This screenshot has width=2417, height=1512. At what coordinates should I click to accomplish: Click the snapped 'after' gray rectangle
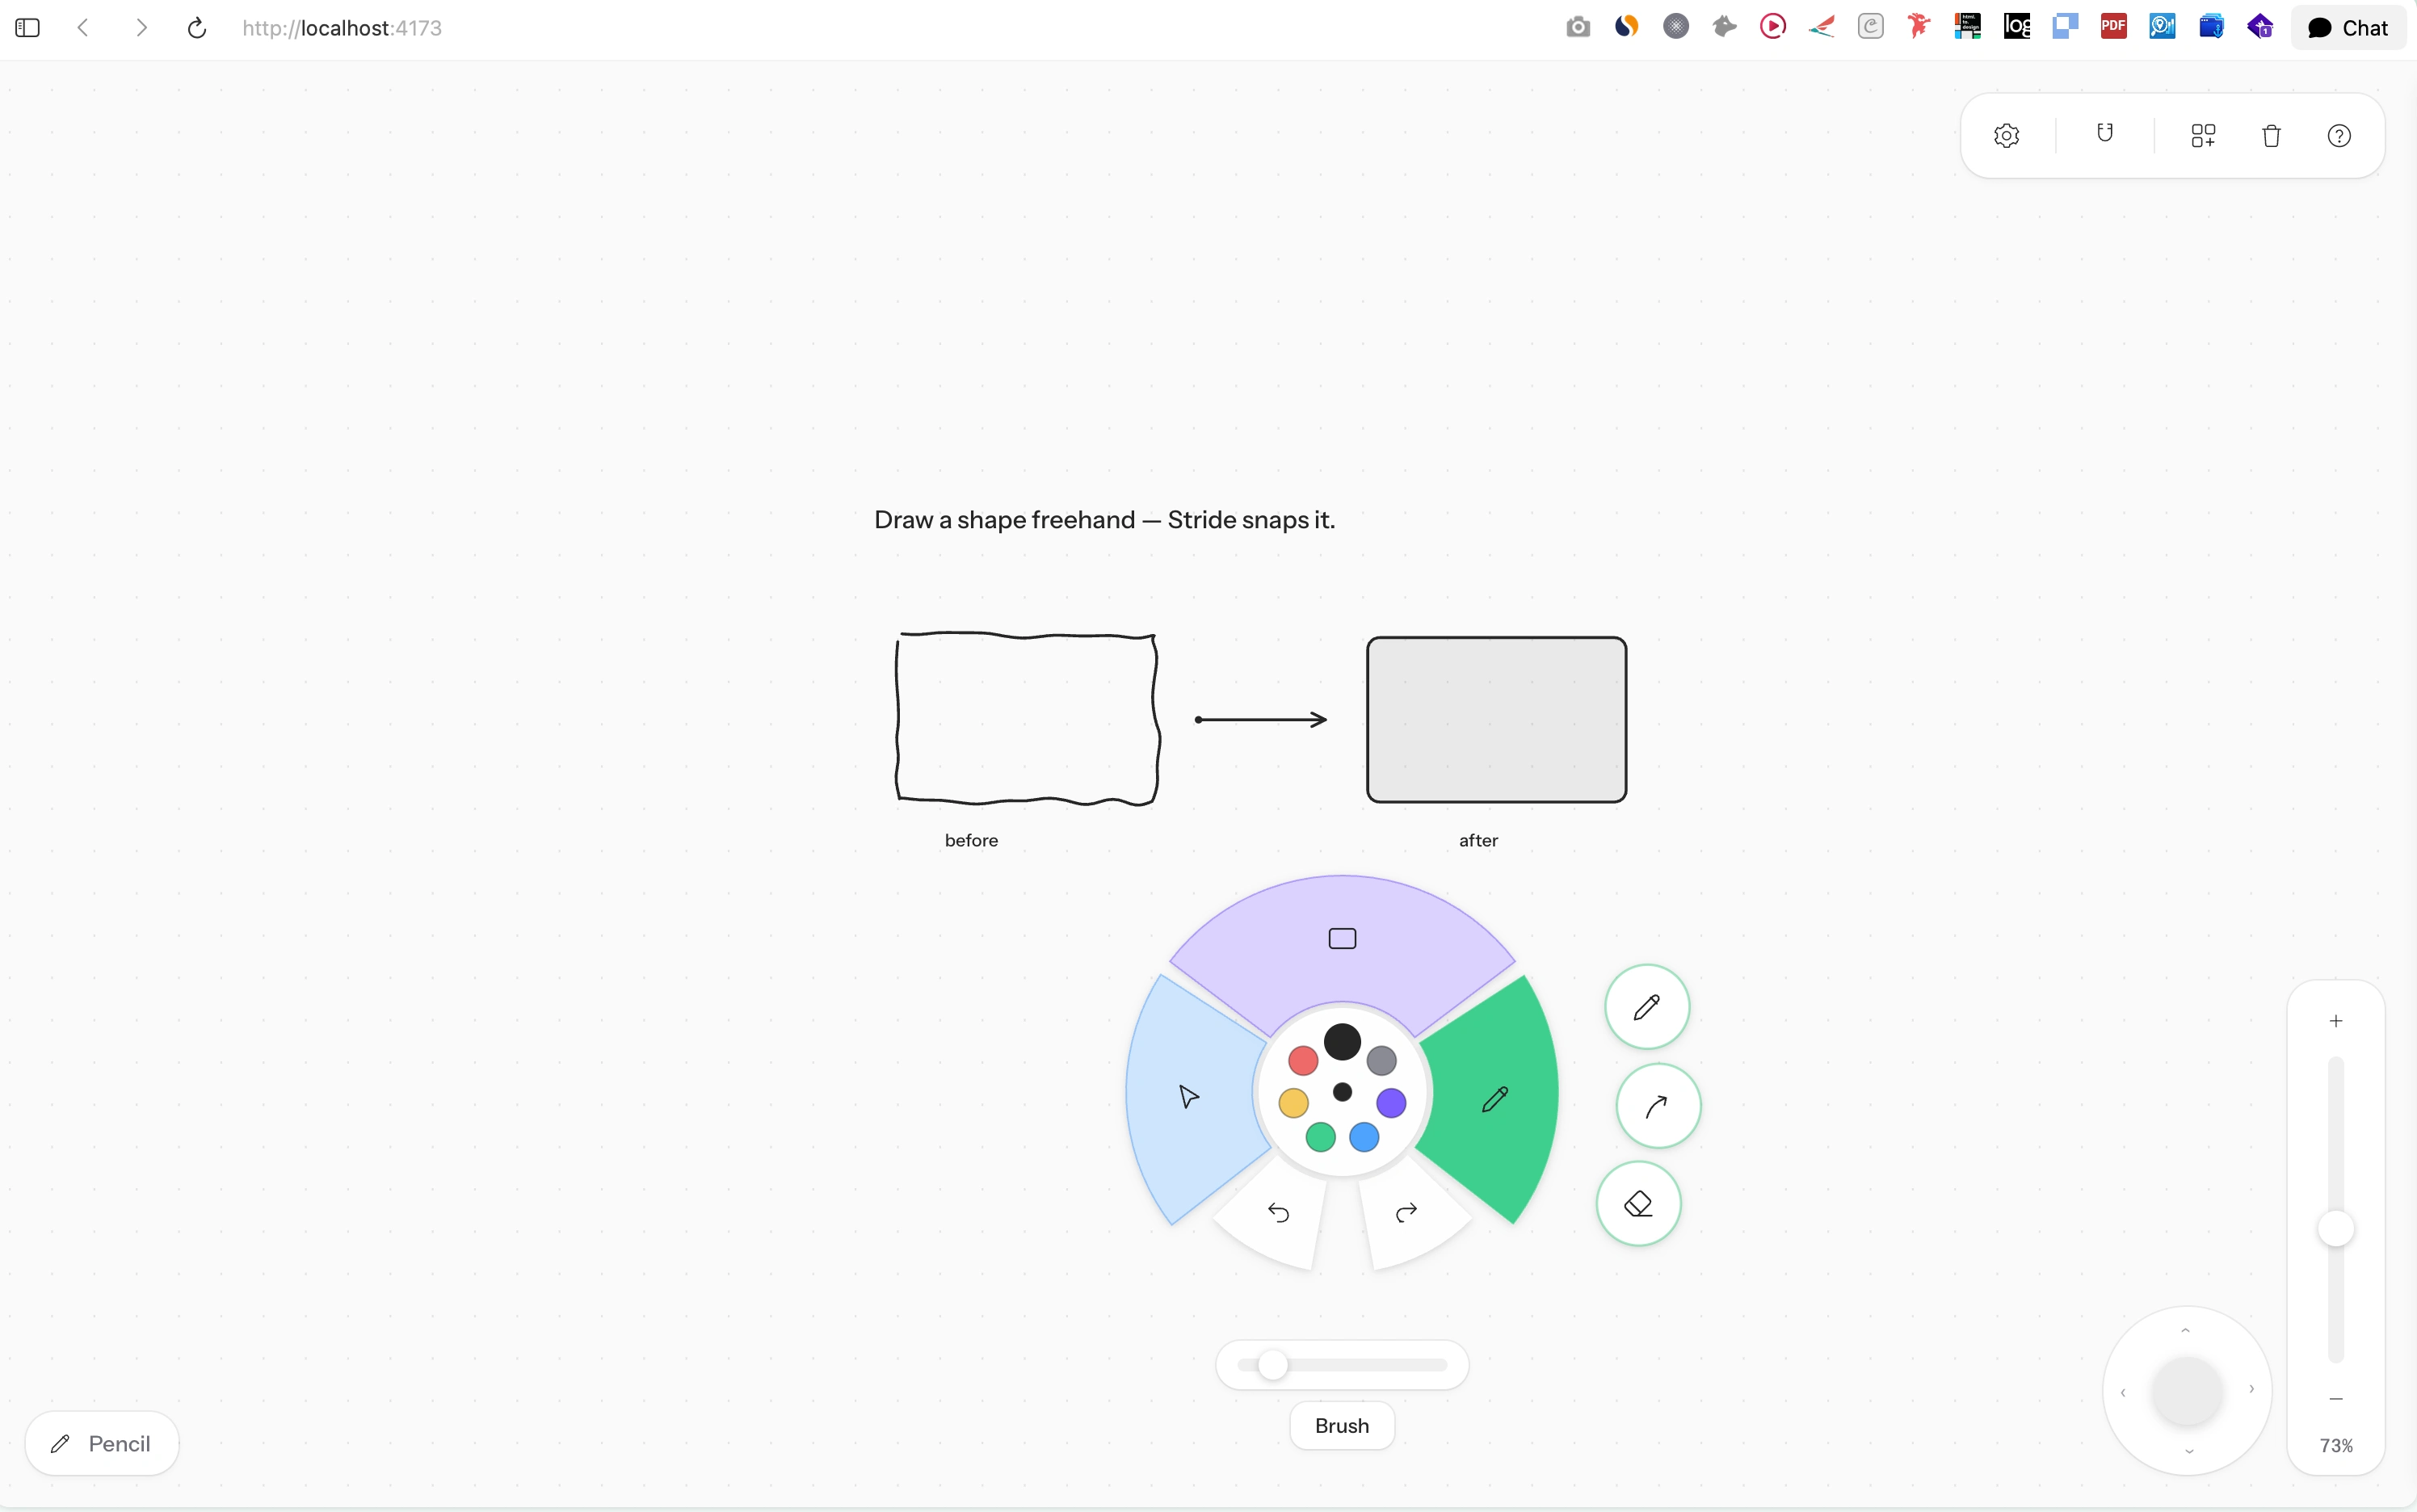tap(1497, 720)
